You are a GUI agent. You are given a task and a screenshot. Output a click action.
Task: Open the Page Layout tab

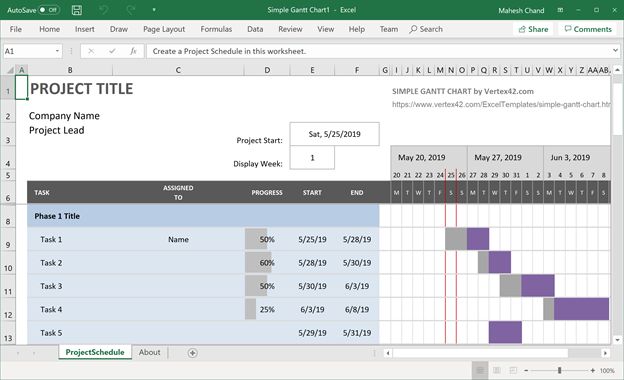(164, 29)
